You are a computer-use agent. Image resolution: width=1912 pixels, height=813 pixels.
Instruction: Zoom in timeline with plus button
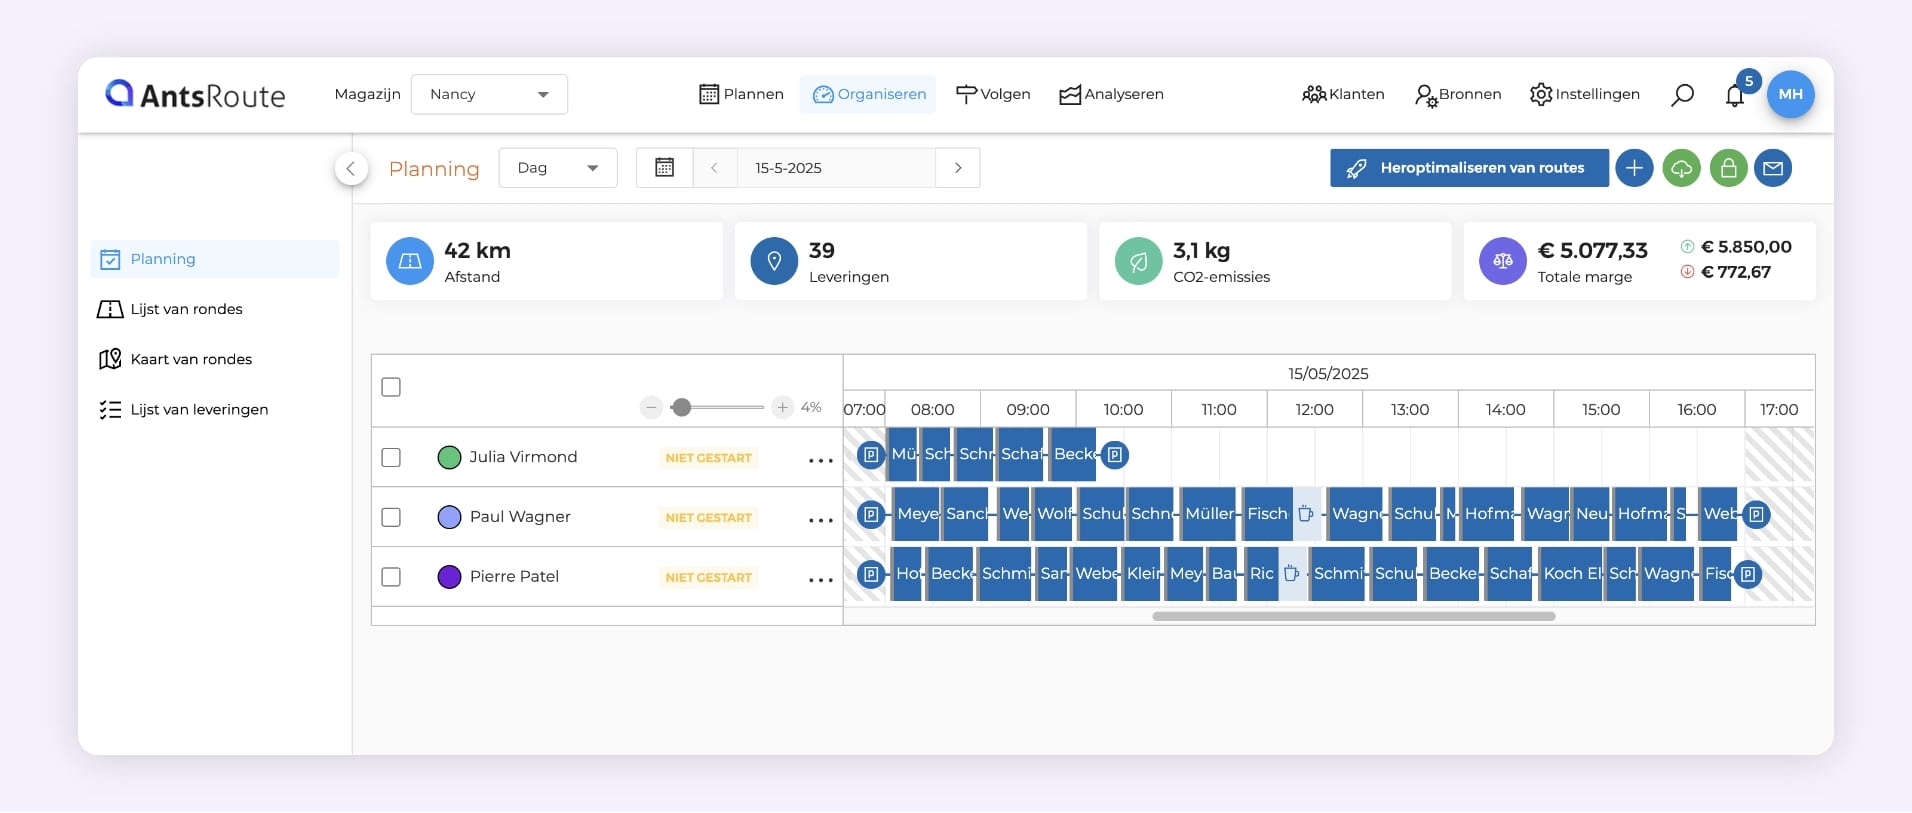coord(782,407)
